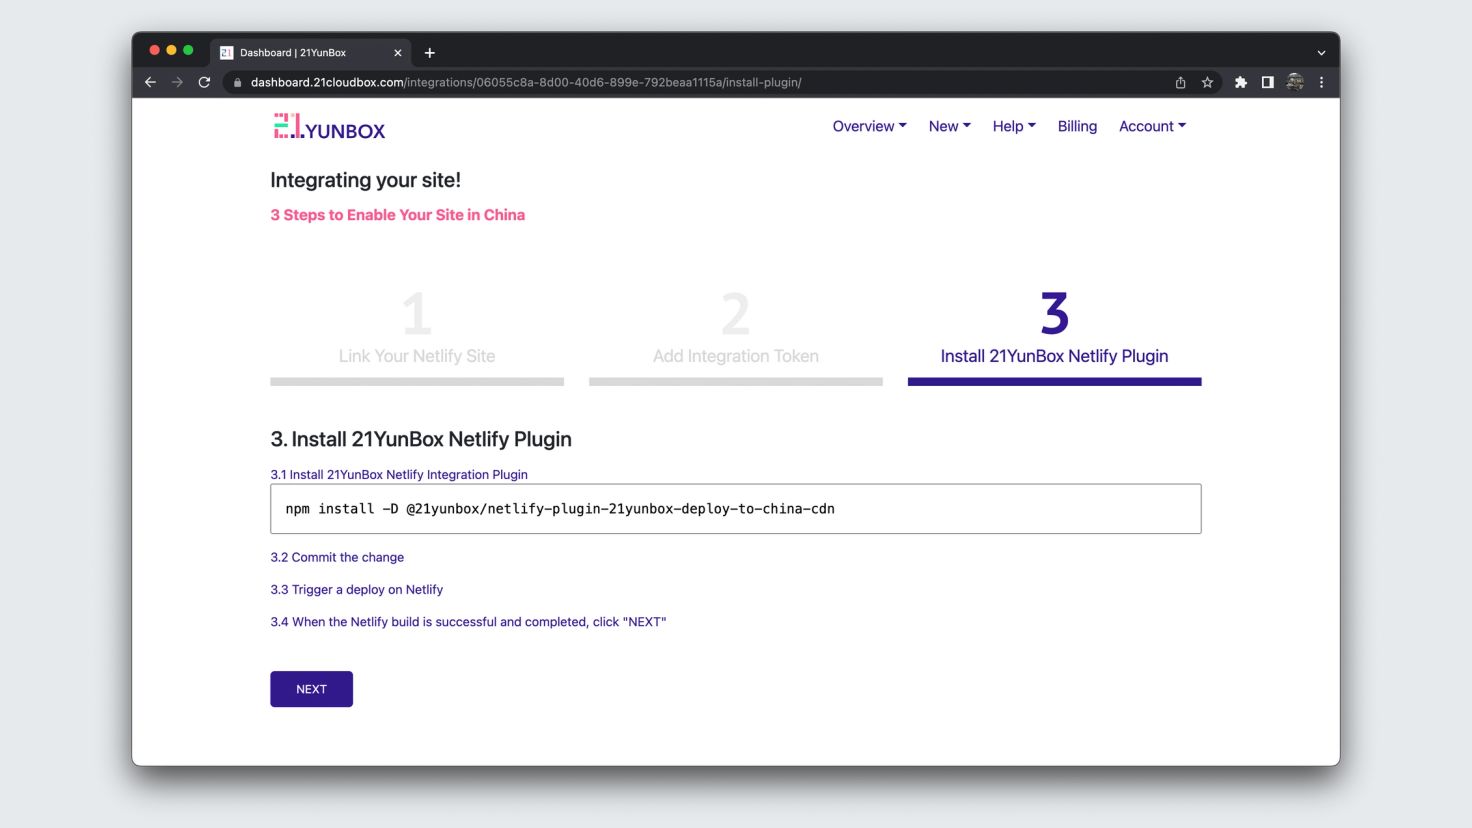Click the '3.4 When the Netlify build' instruction
The width and height of the screenshot is (1472, 828).
[468, 622]
